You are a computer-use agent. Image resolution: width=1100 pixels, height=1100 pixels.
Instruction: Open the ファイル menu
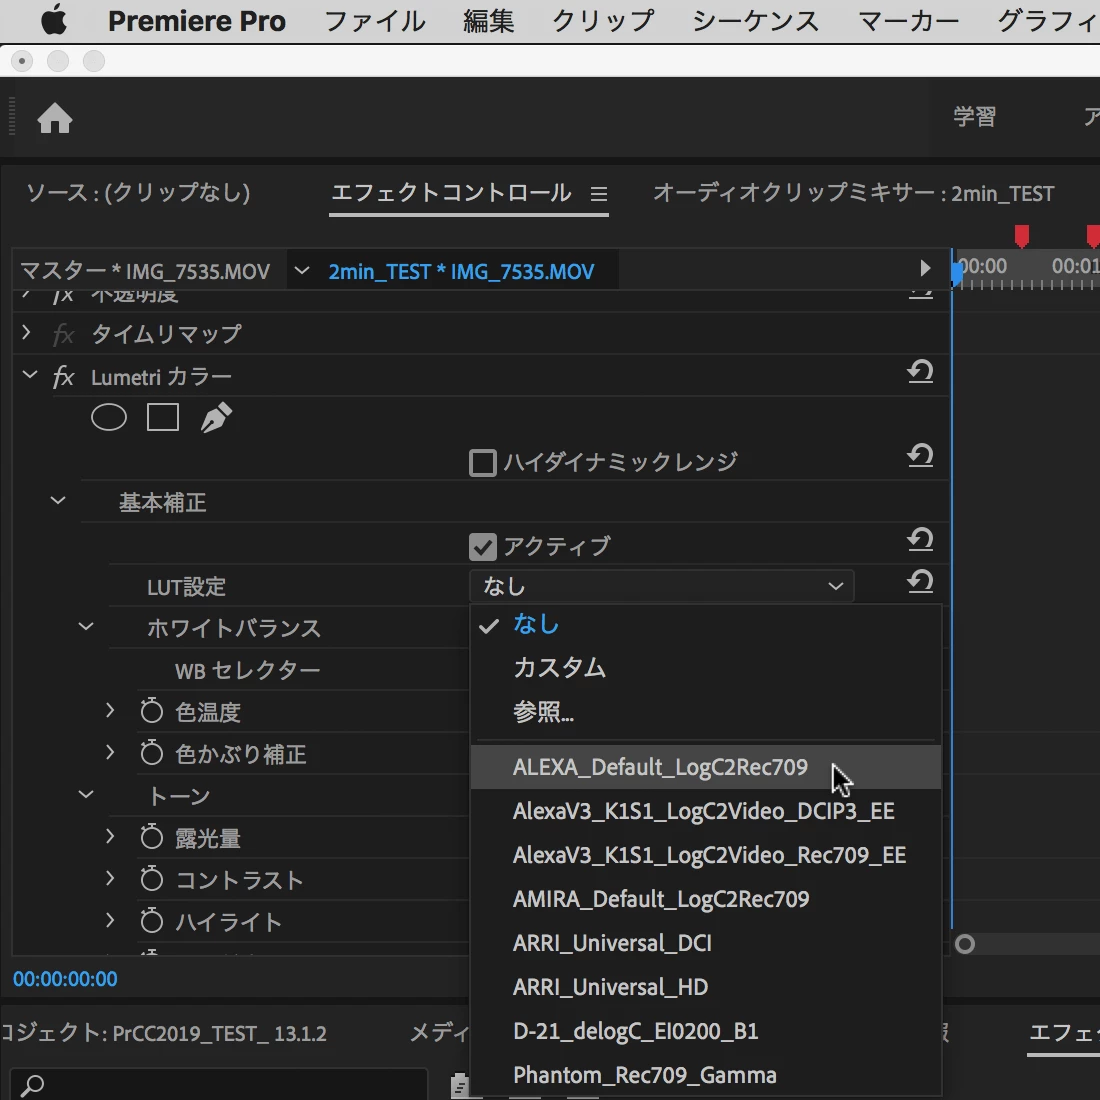375,21
